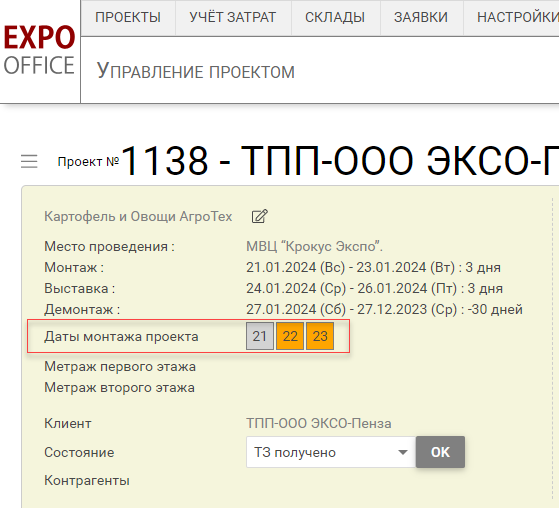Click the Выставка dates 24.01.2024 - 26.01.2024
Viewport: 559px width, 508px height.
tap(374, 288)
